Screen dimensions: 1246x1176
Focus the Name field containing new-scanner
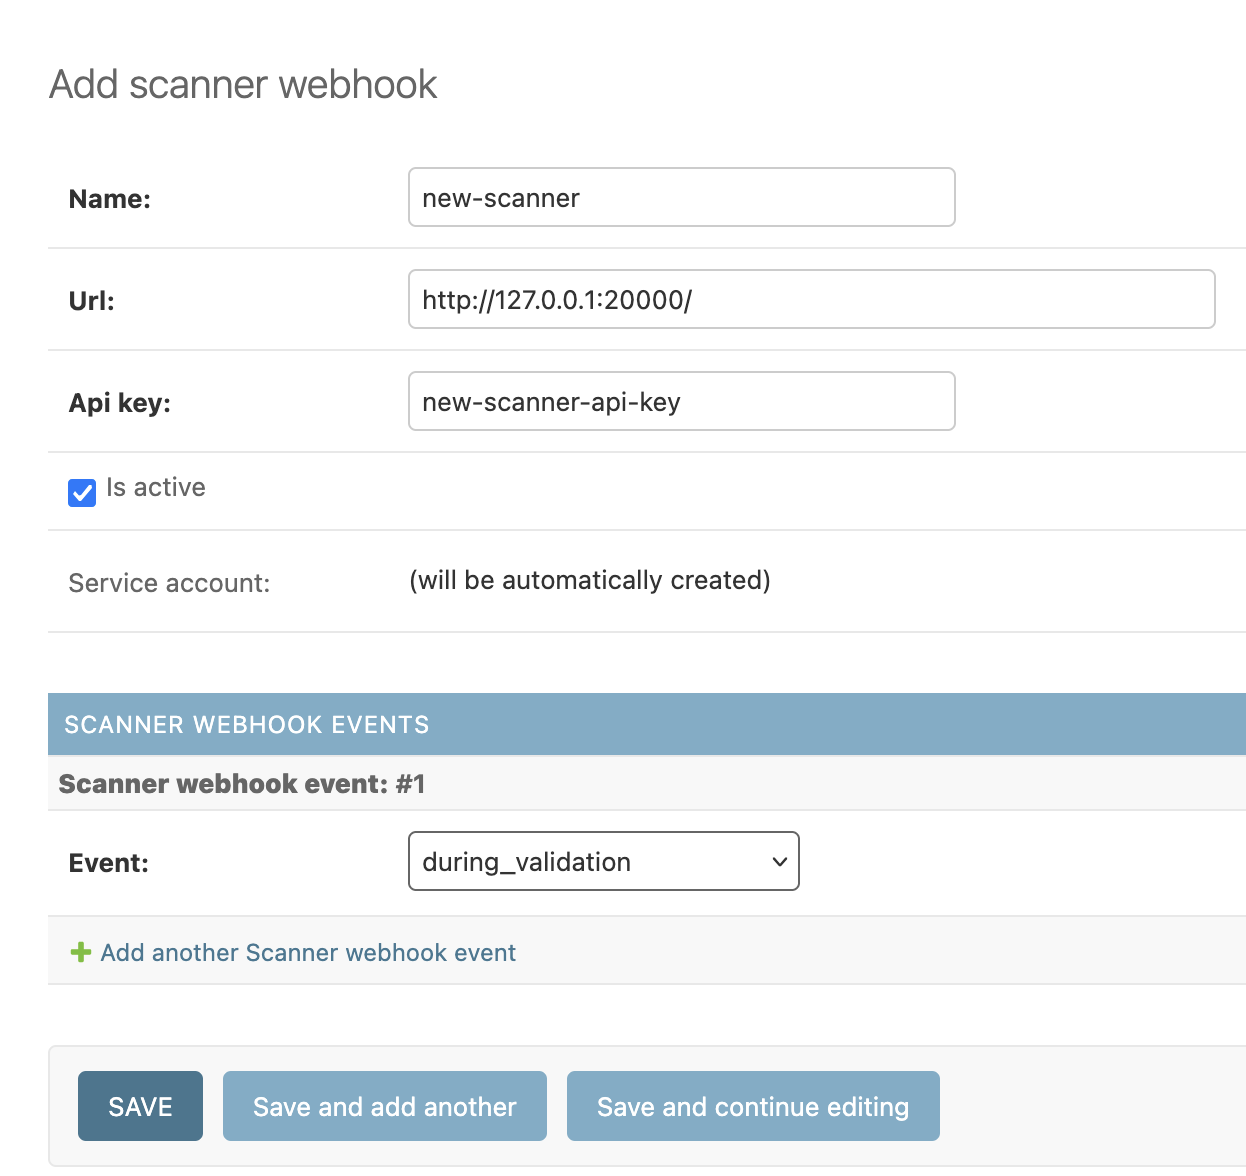coord(681,198)
